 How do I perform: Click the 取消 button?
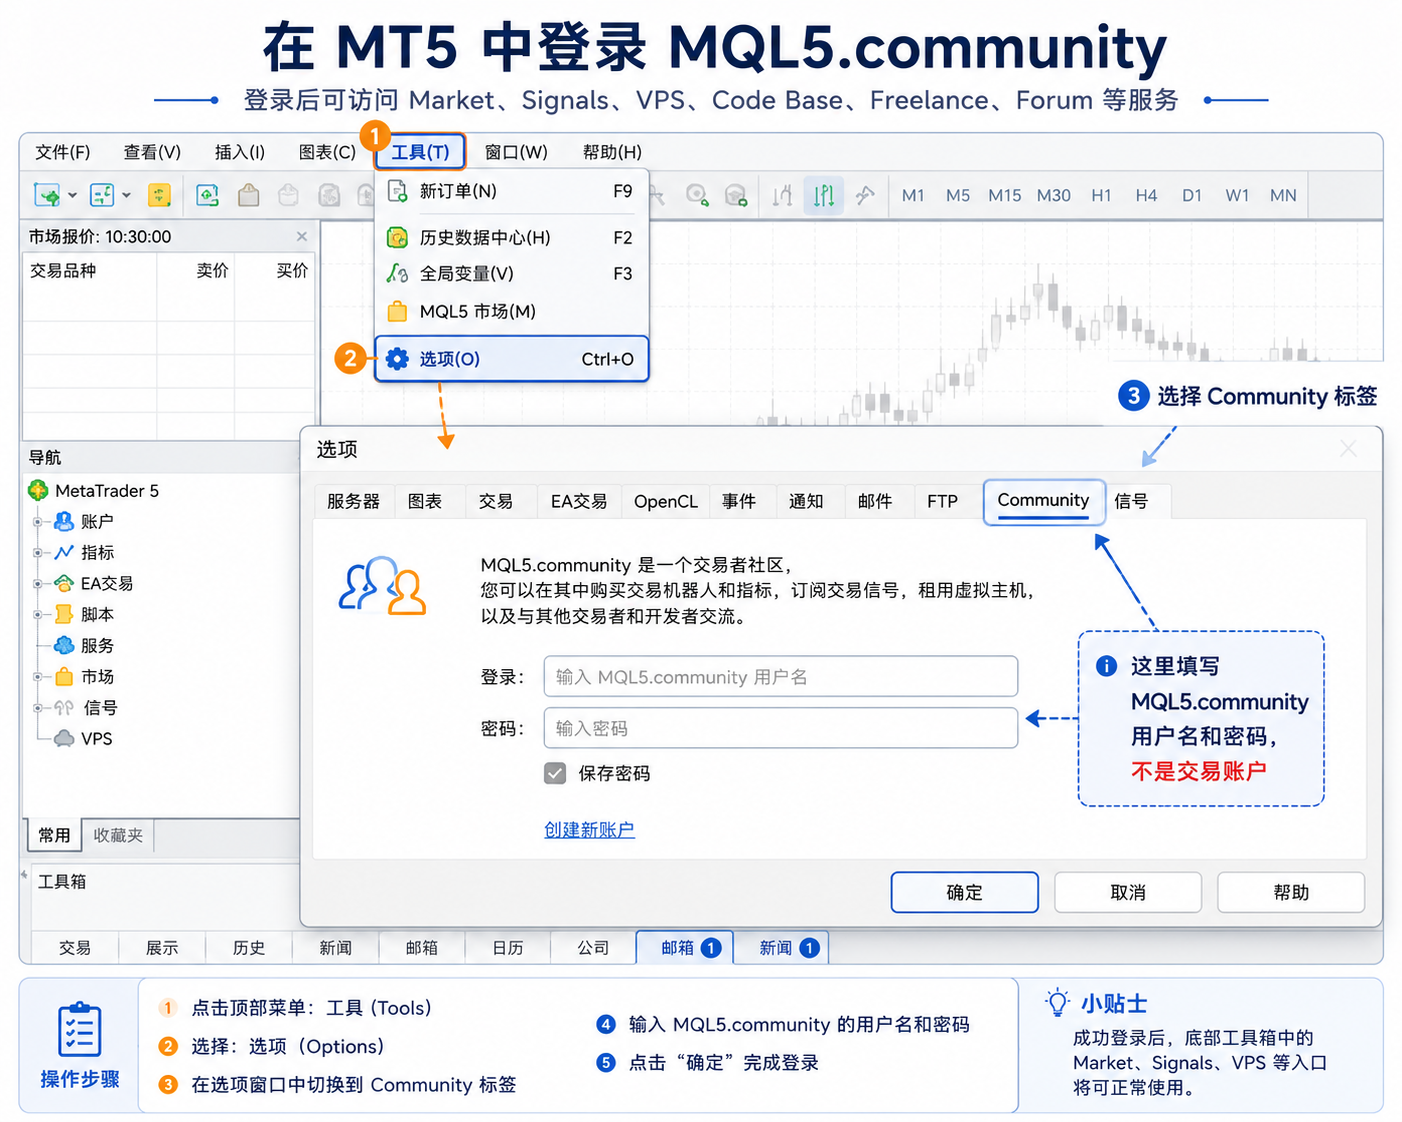pyautogui.click(x=1128, y=892)
